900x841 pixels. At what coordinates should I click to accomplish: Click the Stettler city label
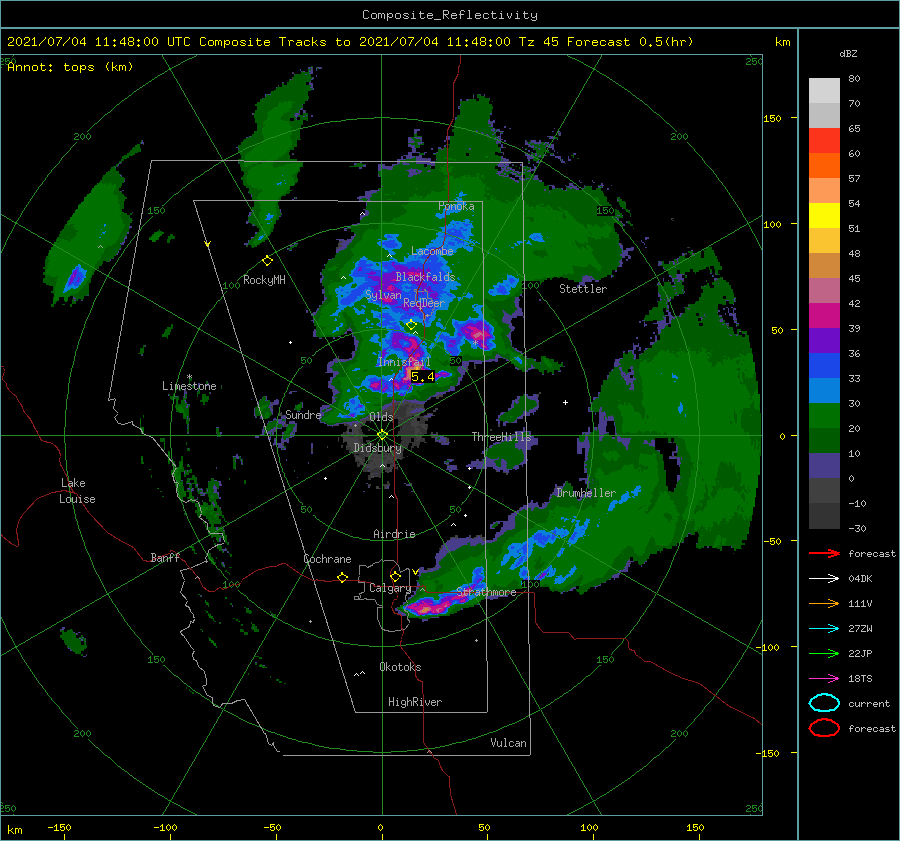(583, 289)
